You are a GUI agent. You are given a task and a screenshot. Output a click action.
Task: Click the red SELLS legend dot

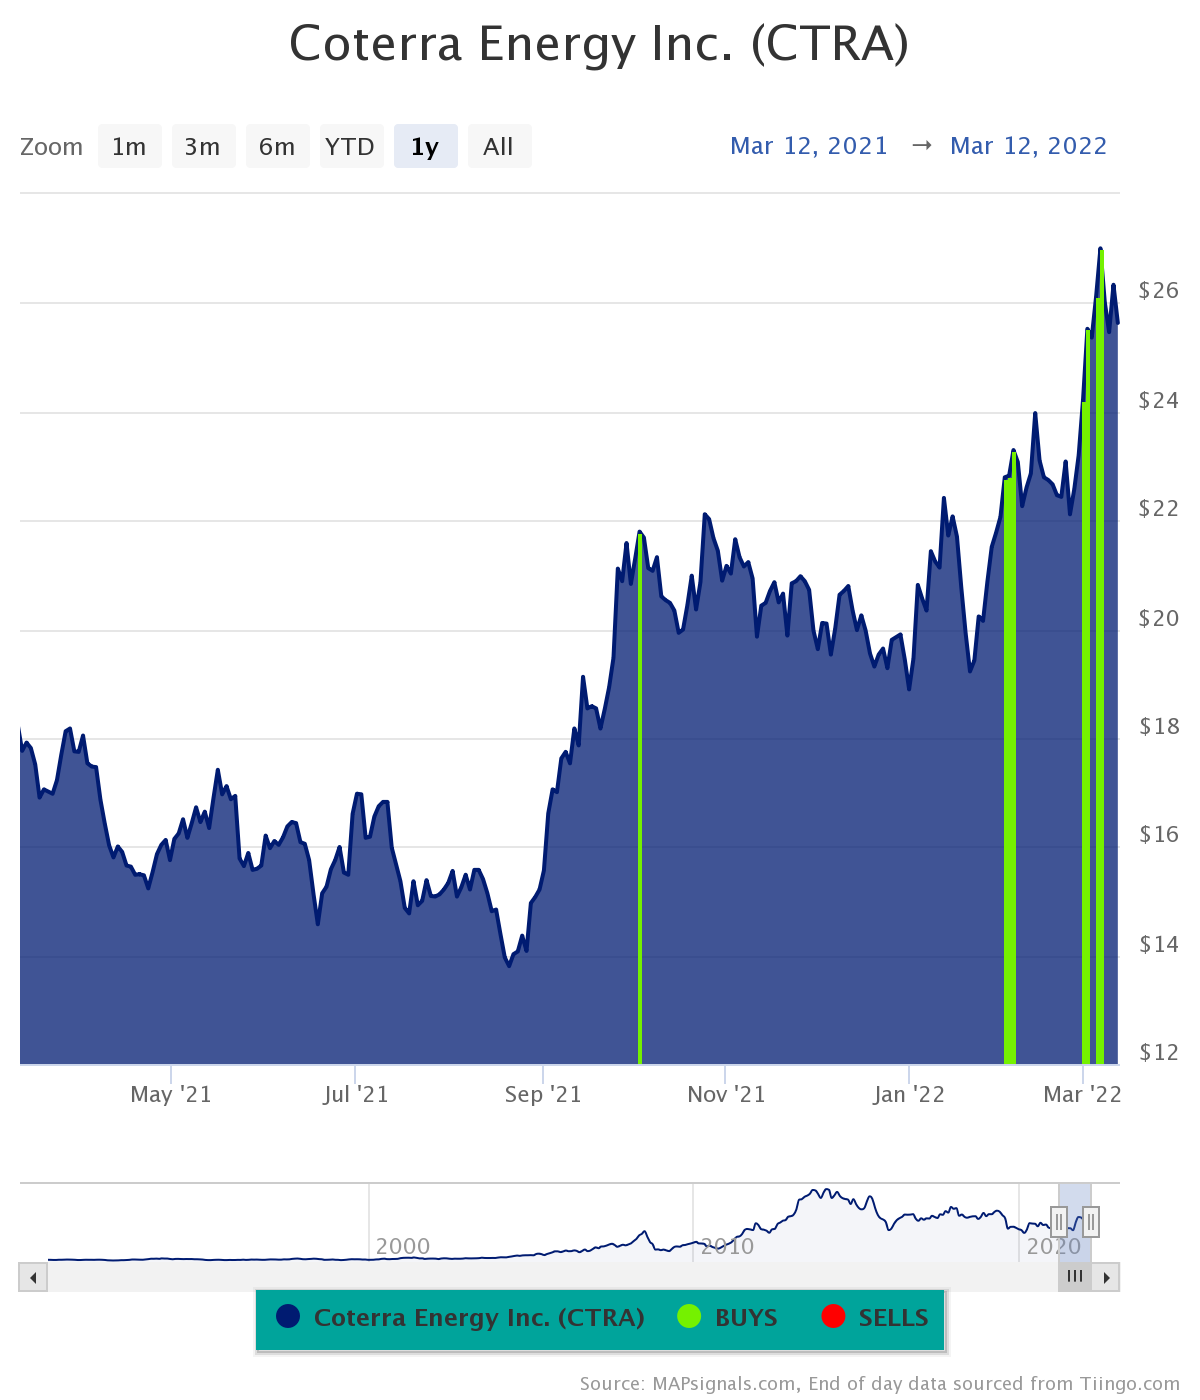(833, 1317)
